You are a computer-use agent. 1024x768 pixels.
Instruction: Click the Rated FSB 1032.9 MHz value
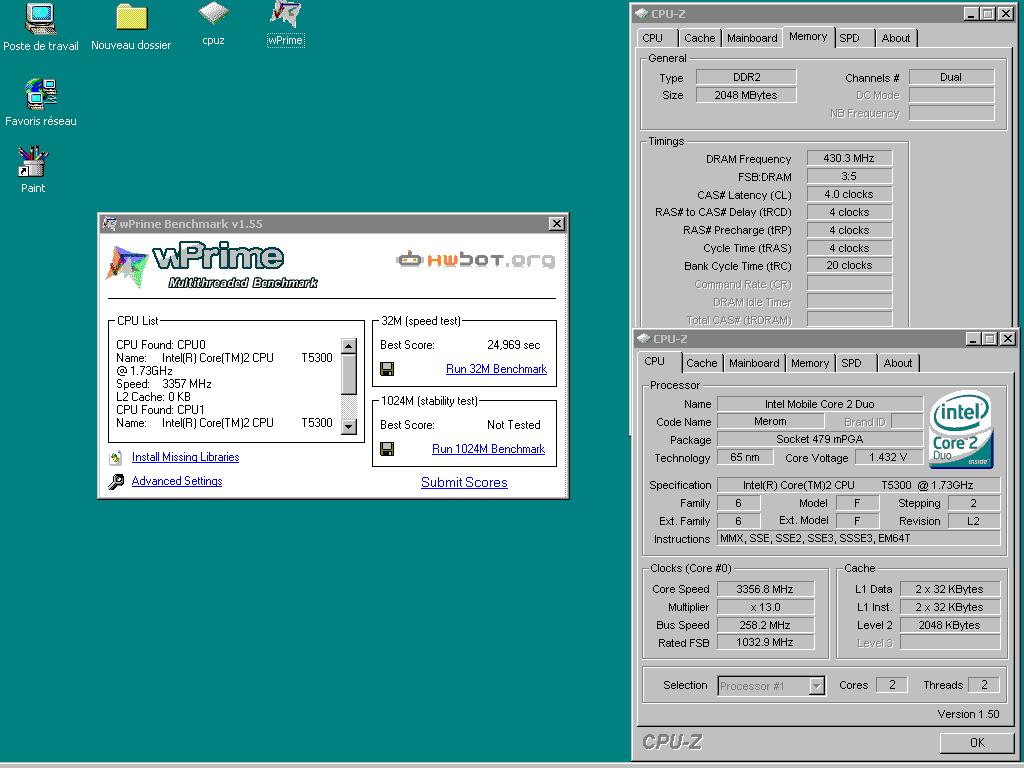pos(765,643)
